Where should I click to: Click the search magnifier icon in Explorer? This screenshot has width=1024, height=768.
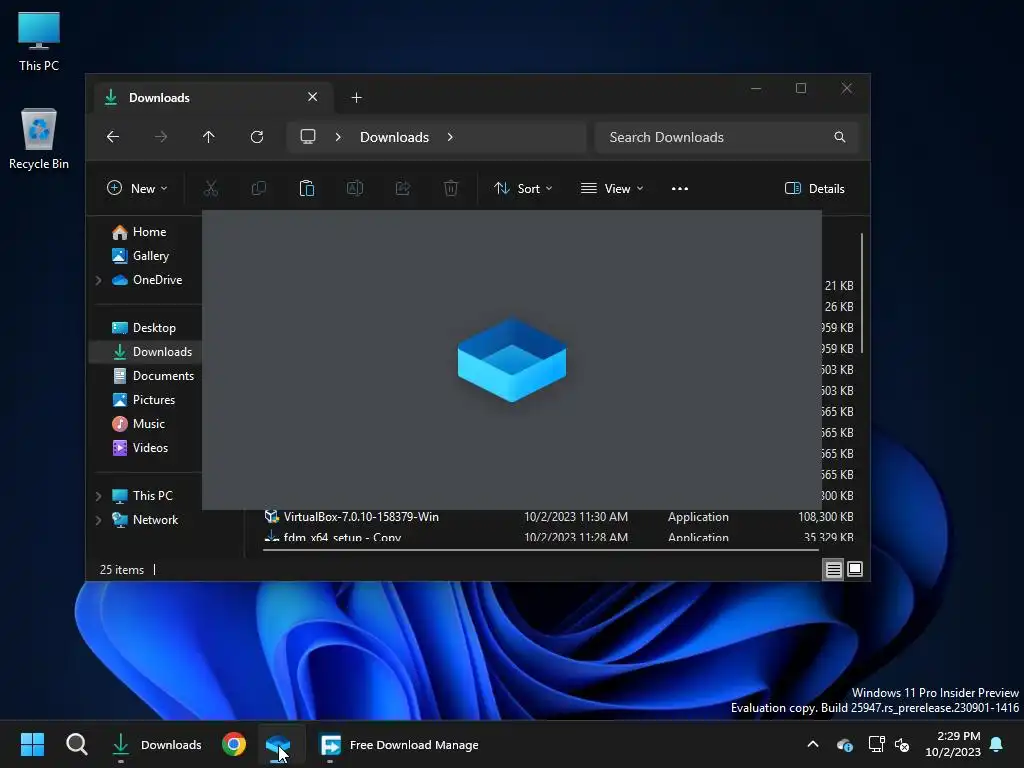pyautogui.click(x=839, y=137)
